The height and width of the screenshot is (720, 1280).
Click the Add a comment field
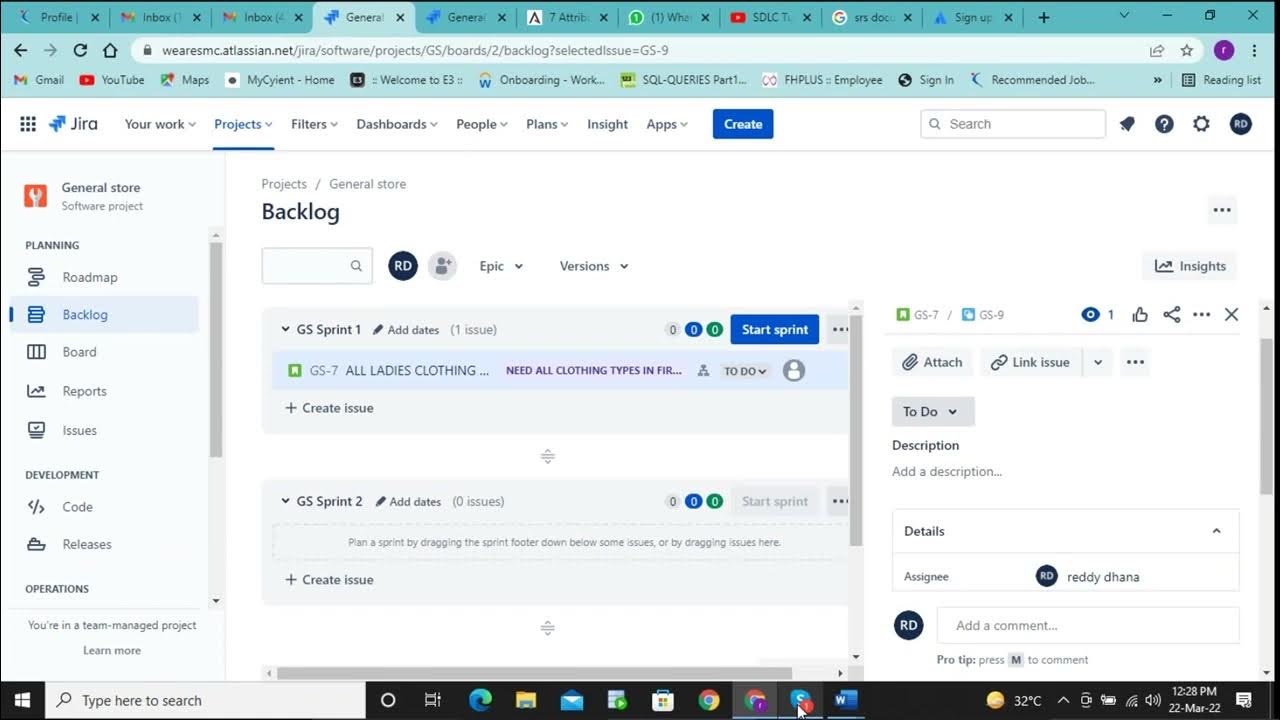(x=1088, y=625)
